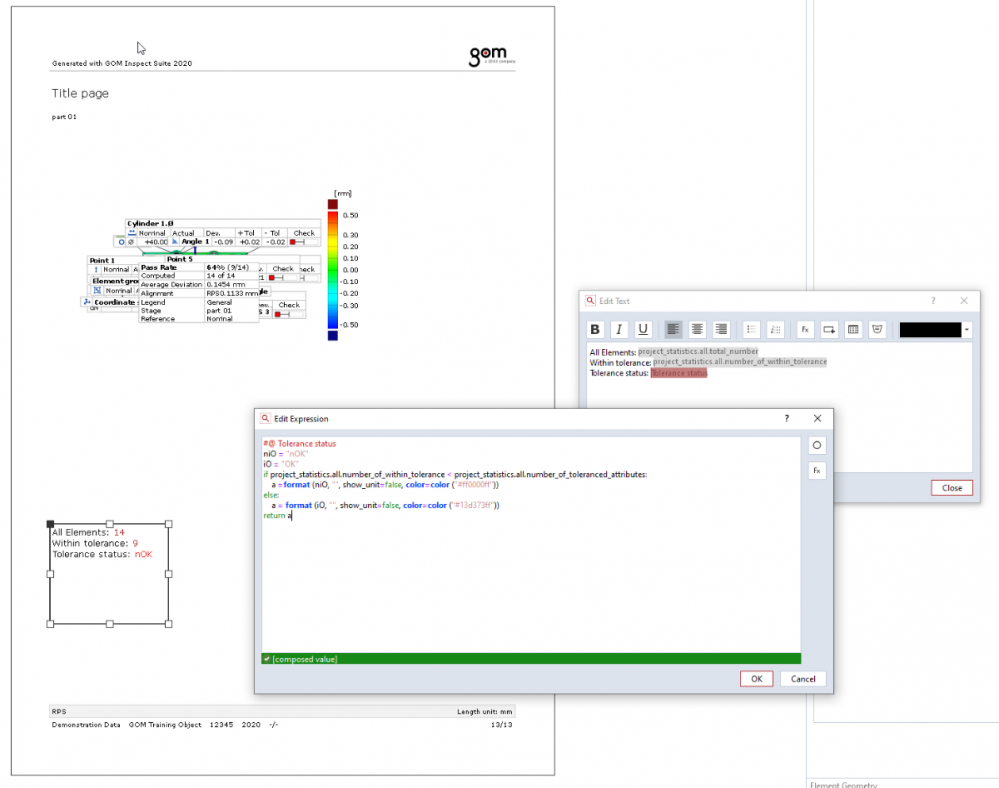999x788 pixels.
Task: Cancel the Edit Expression dialog
Action: (803, 679)
